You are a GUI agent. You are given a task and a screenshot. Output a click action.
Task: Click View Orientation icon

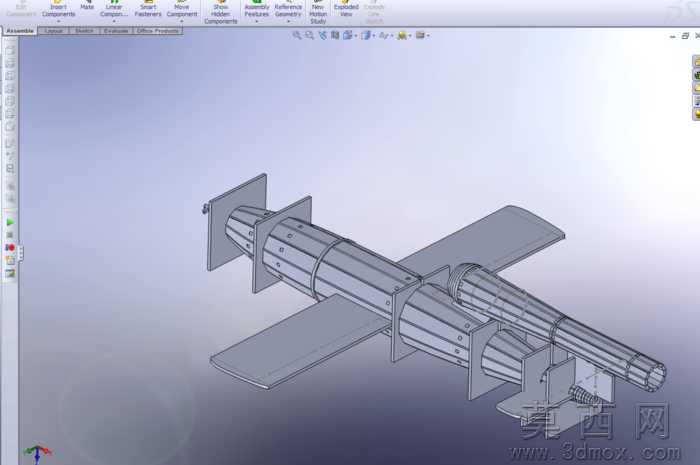(347, 35)
